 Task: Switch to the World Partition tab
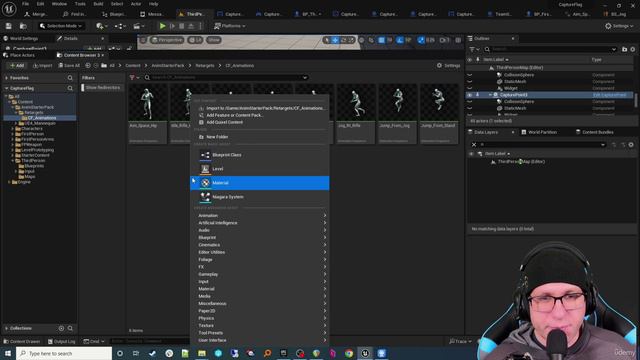coord(542,132)
